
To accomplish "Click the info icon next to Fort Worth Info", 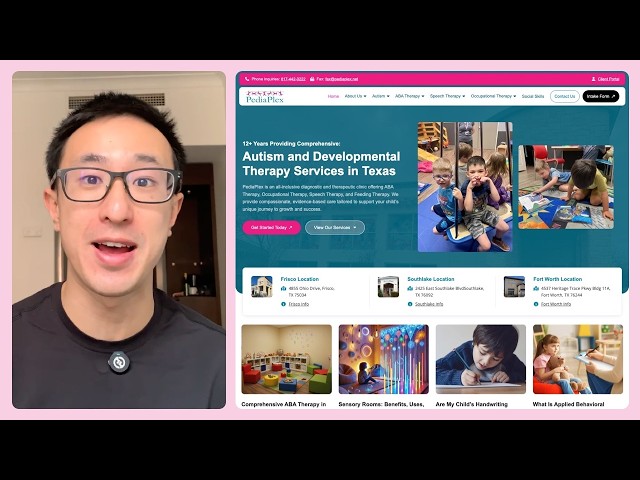I will pyautogui.click(x=536, y=304).
